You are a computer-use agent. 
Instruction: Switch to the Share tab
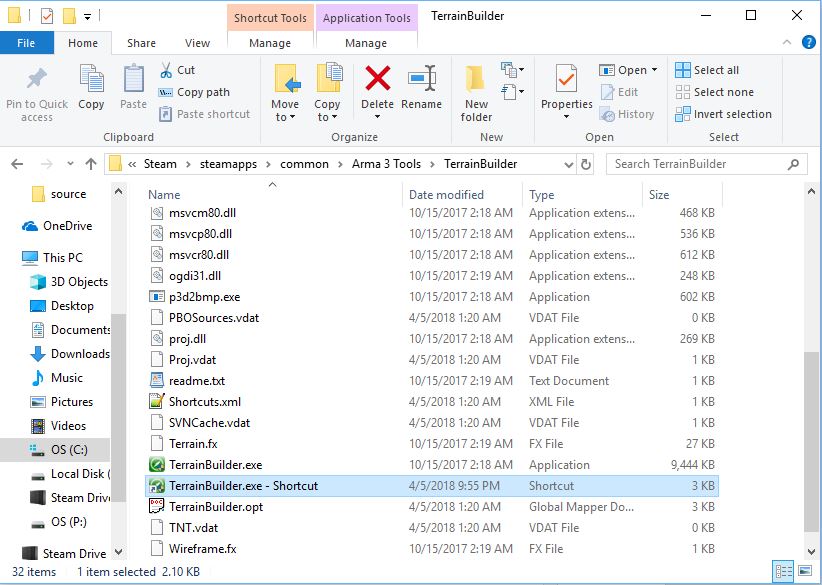pos(141,43)
